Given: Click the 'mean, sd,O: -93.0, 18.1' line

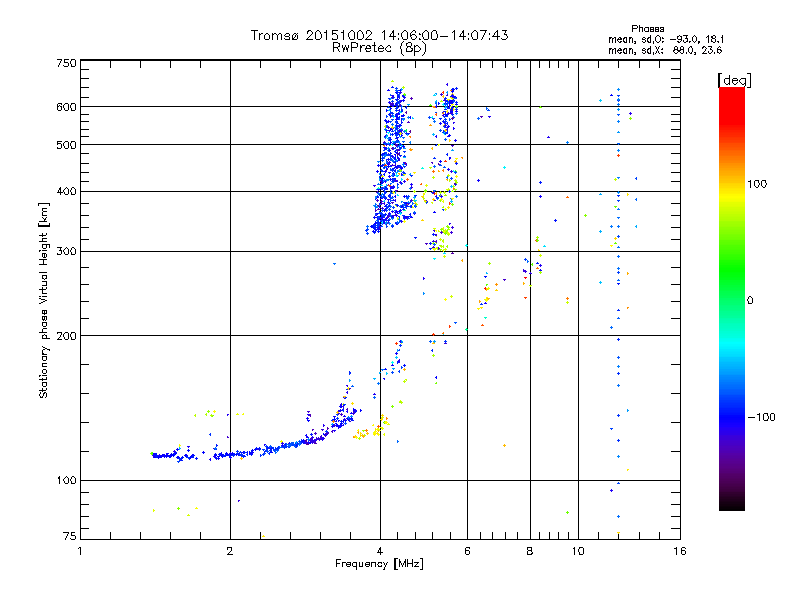Looking at the screenshot, I should pyautogui.click(x=666, y=39).
